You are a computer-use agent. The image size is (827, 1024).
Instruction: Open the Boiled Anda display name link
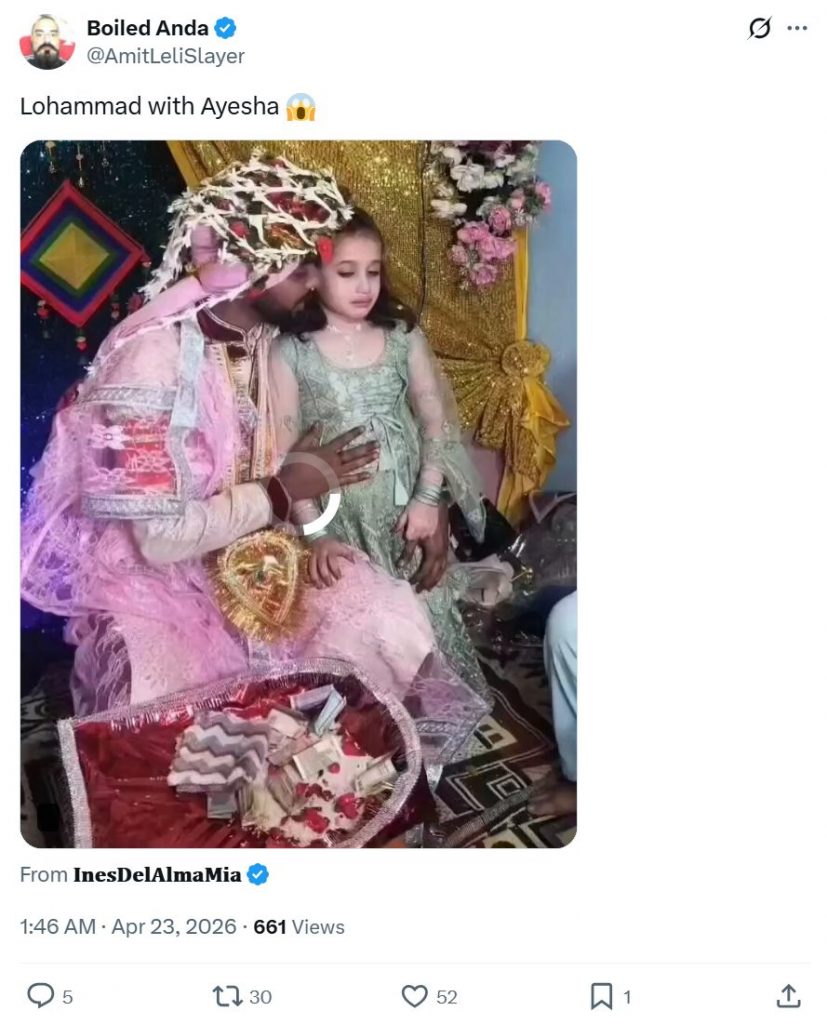[147, 29]
